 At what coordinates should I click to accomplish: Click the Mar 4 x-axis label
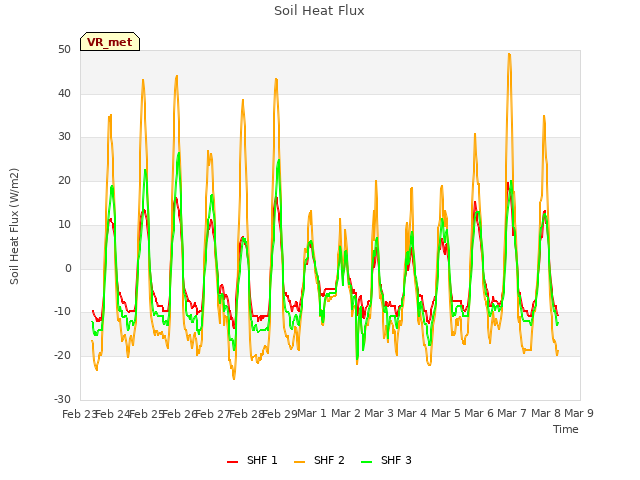412,413
